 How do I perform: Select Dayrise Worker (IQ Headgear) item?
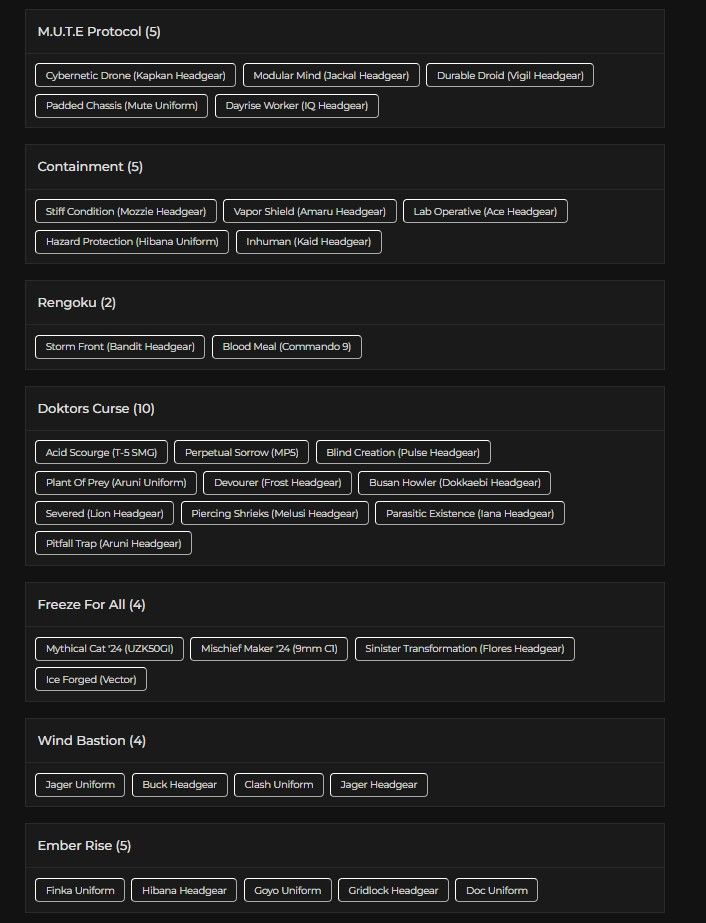297,106
